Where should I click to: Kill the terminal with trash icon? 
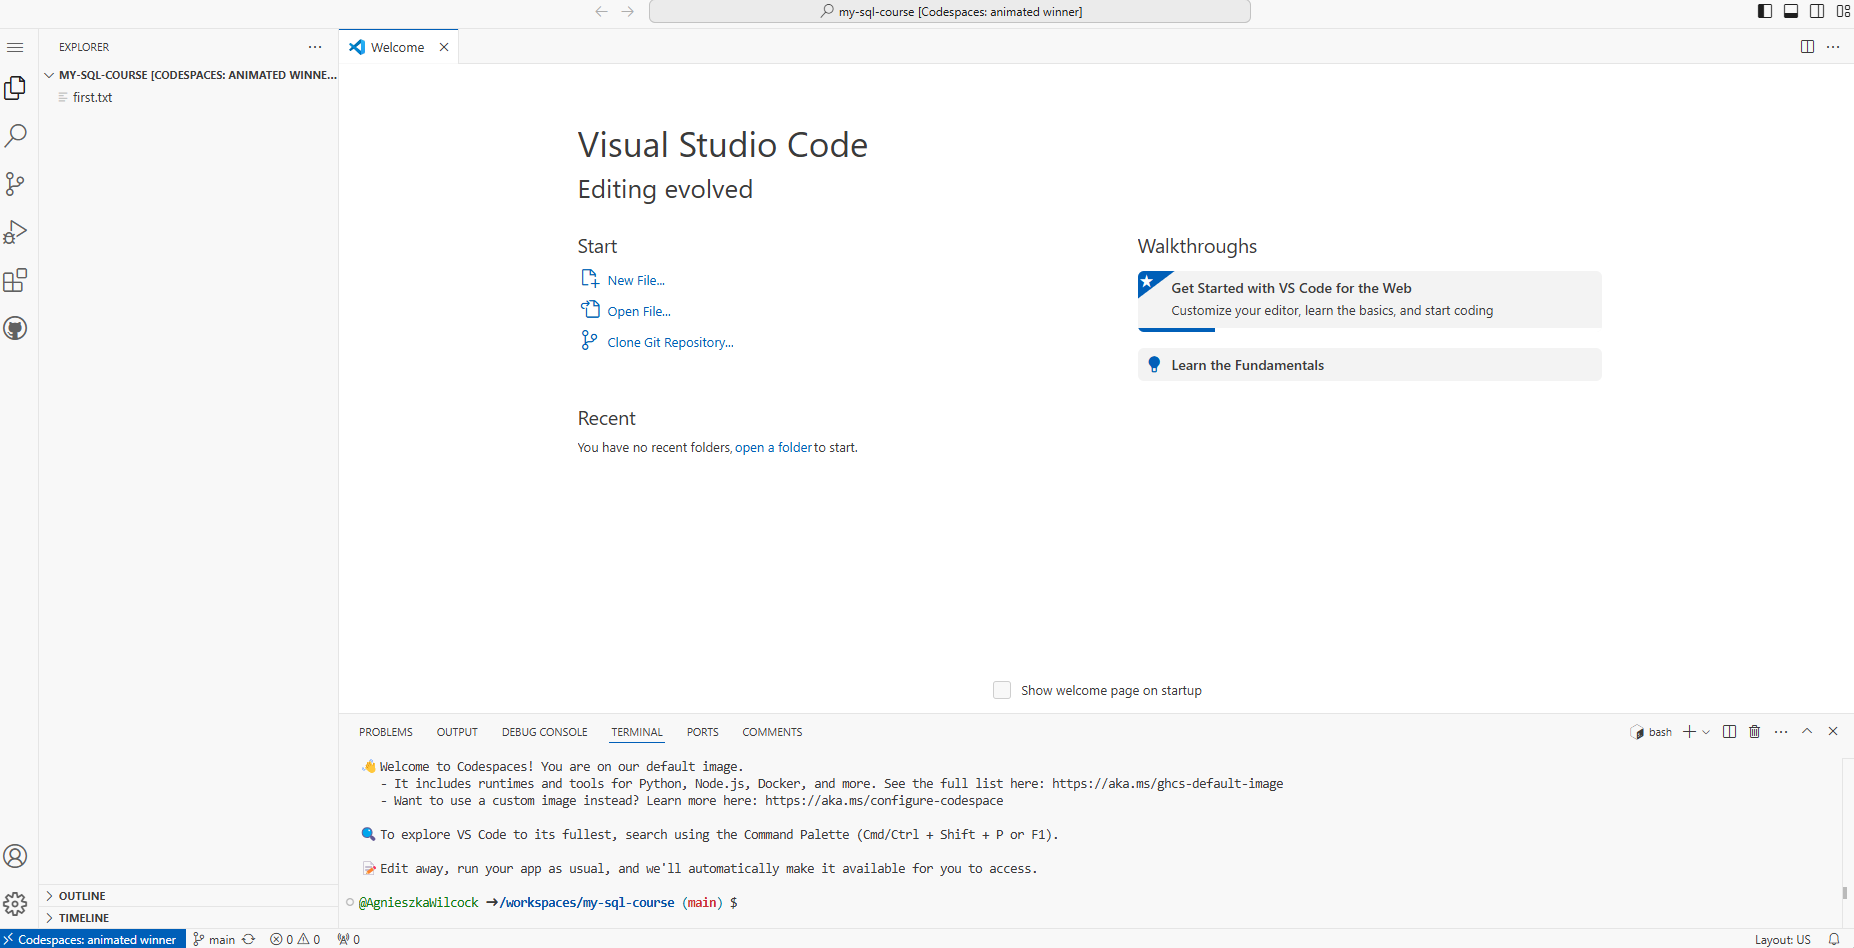[1754, 732]
